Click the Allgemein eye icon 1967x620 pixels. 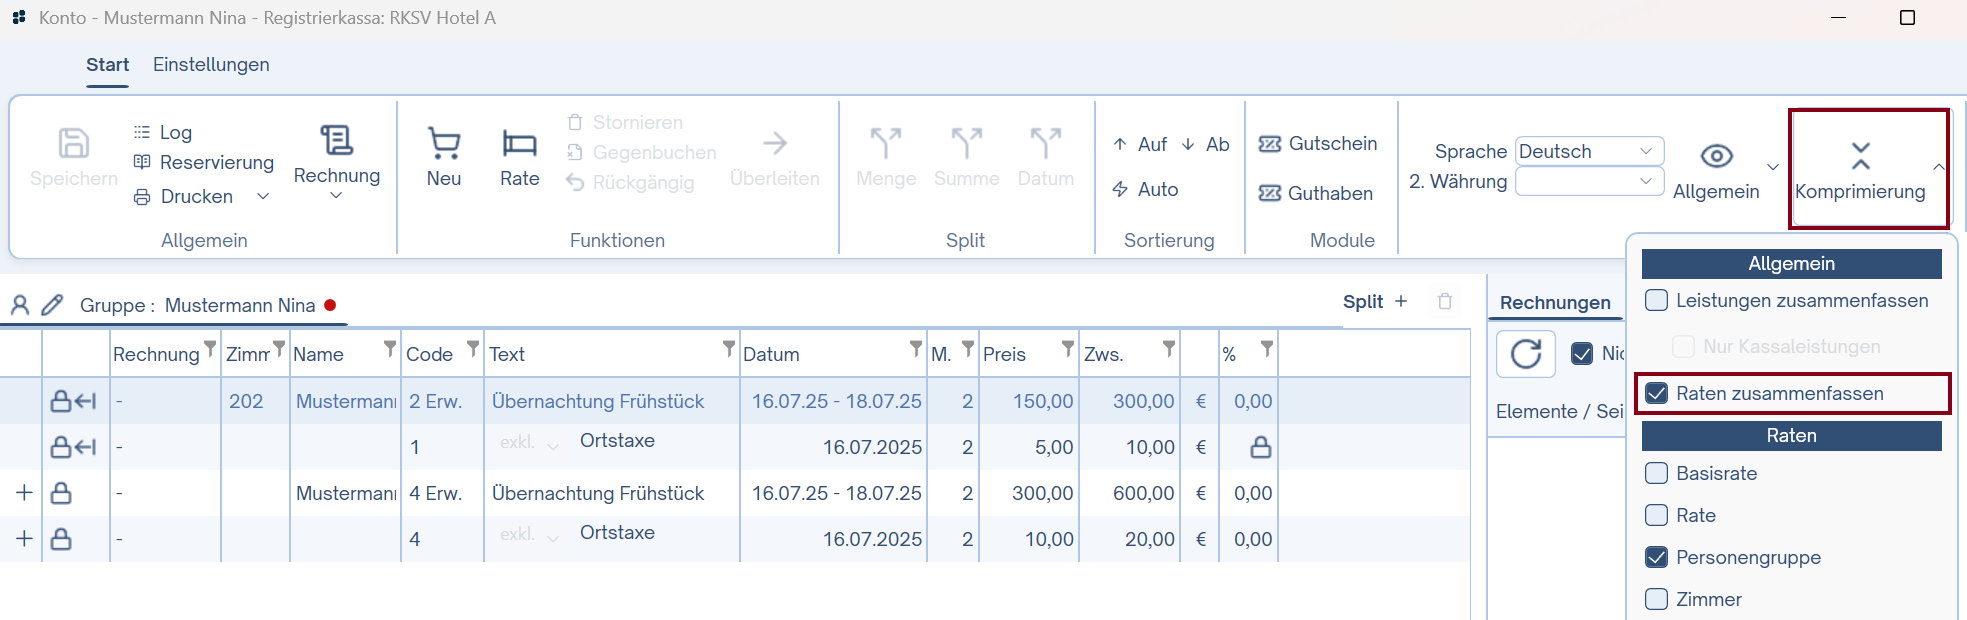1716,156
